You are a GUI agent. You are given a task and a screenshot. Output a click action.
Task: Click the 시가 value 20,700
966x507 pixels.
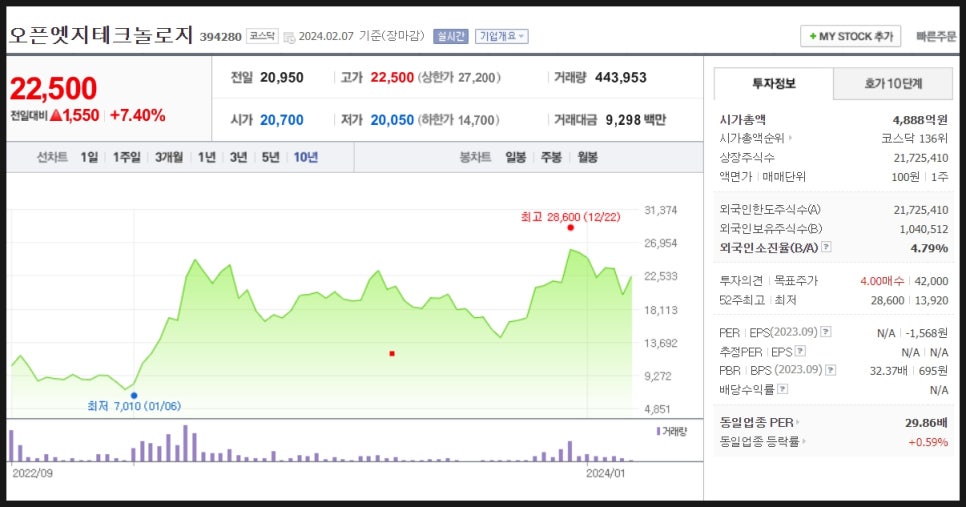coord(282,120)
